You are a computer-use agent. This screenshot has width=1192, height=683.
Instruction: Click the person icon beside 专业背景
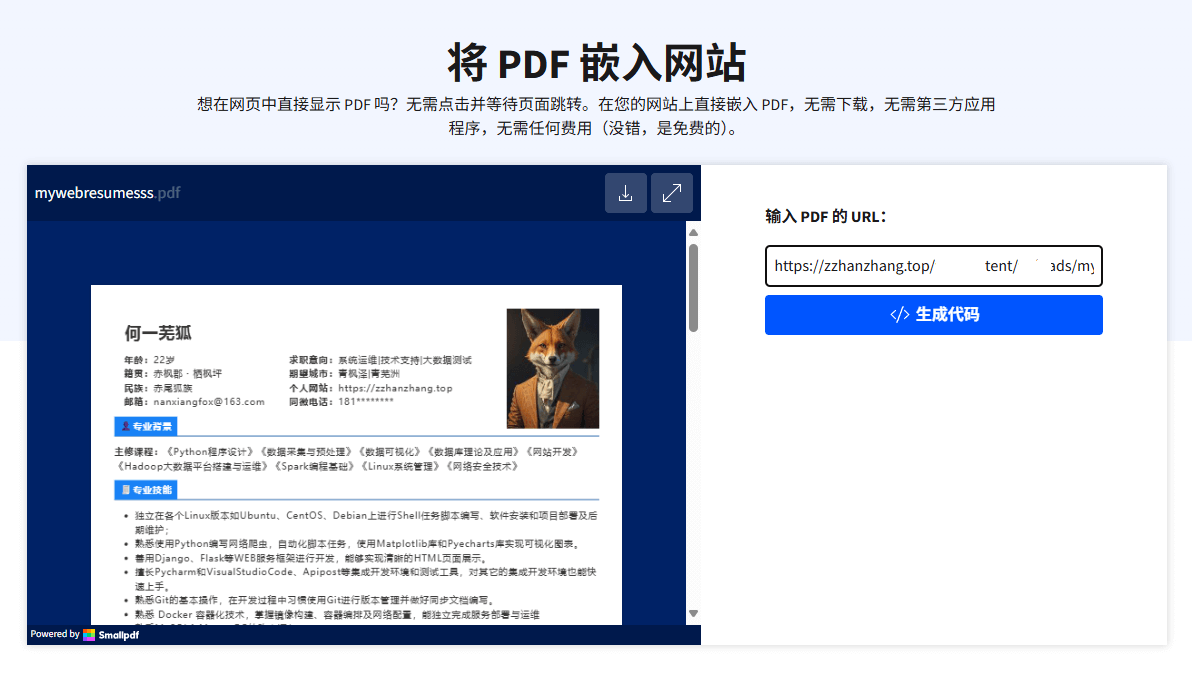coord(125,427)
